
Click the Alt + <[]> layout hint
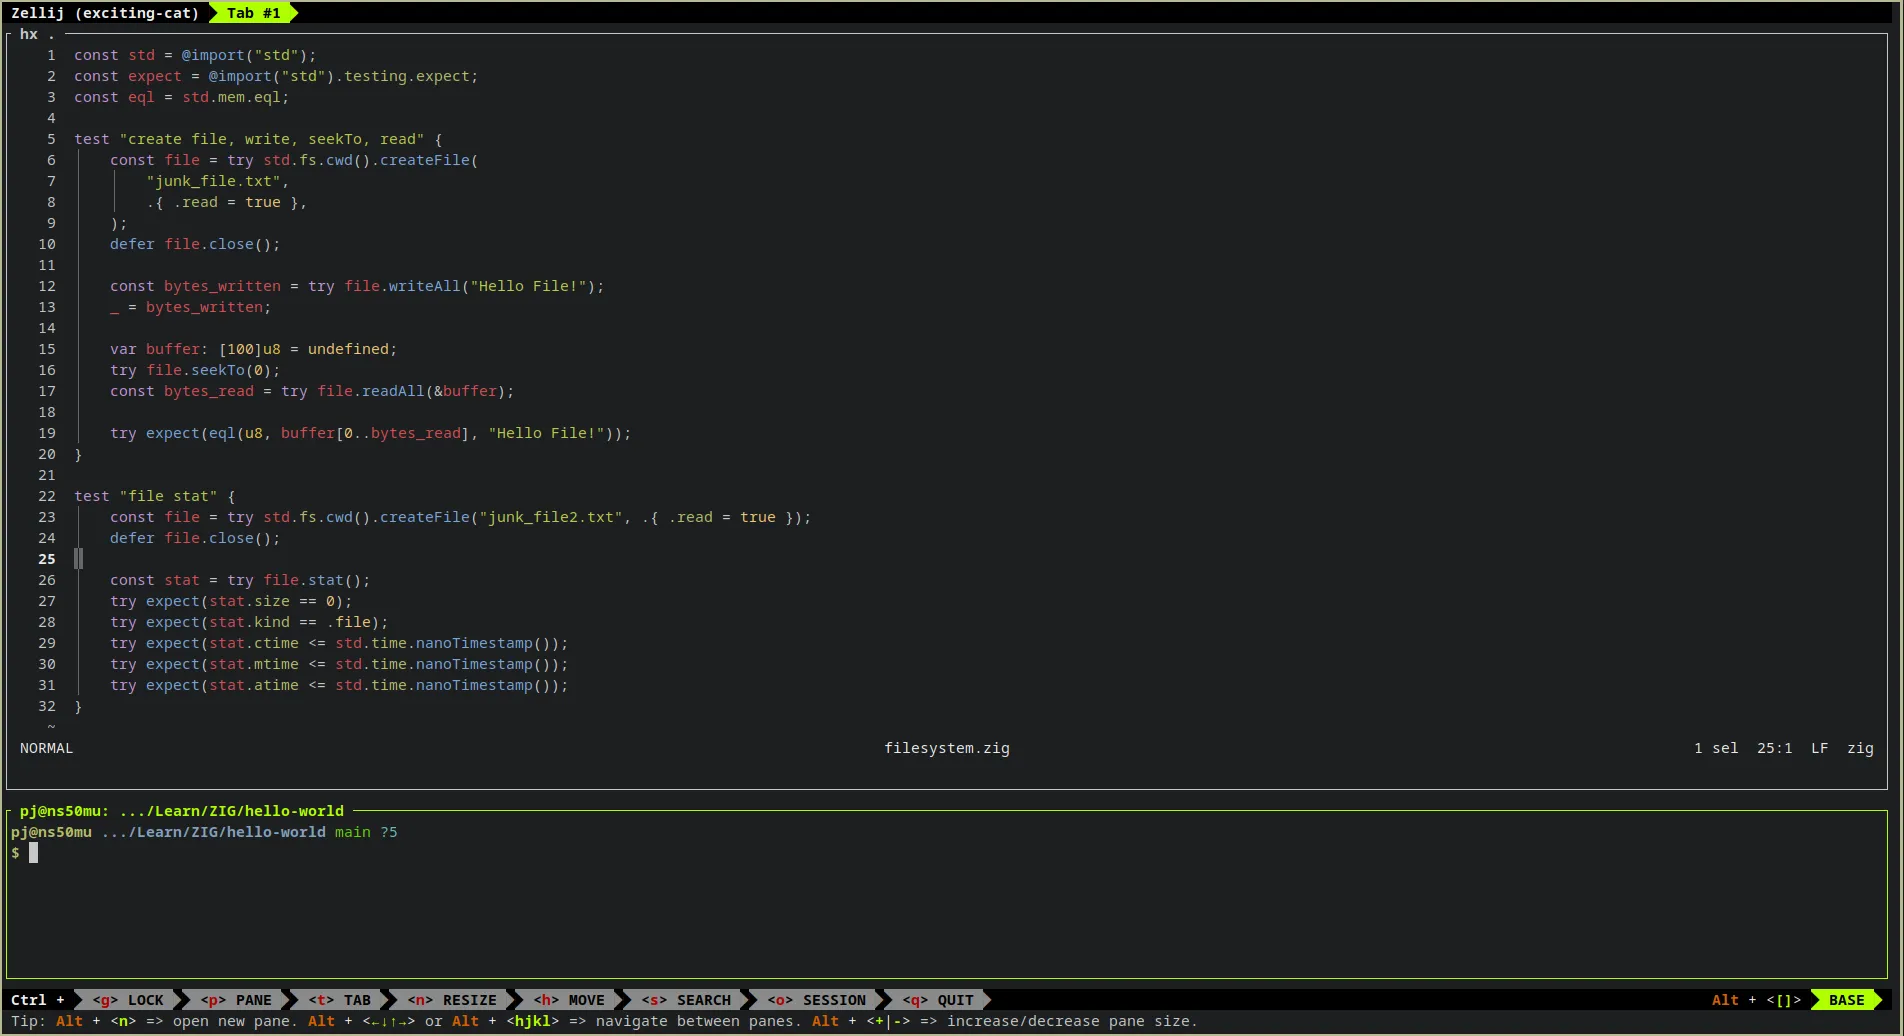1756,1000
